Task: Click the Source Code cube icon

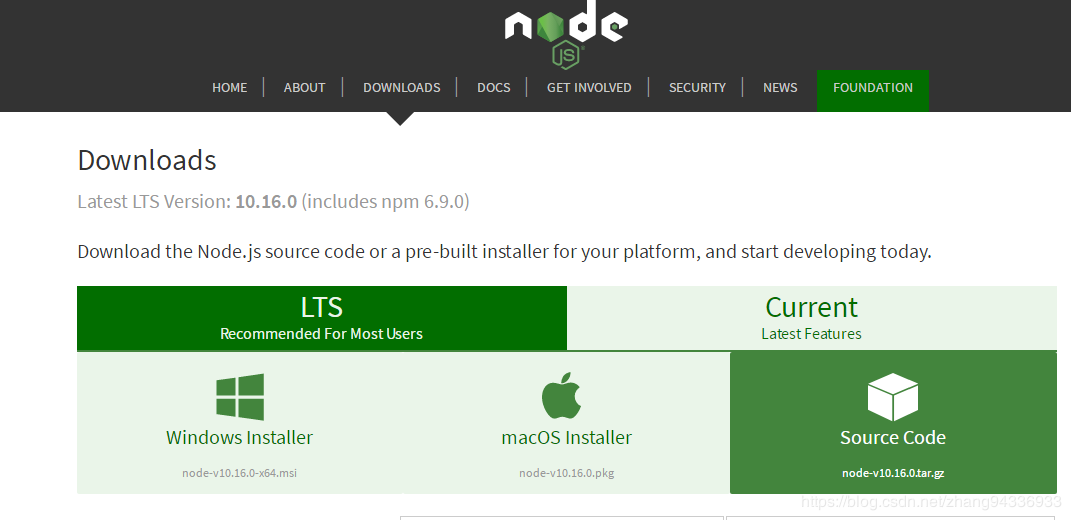Action: (x=893, y=397)
